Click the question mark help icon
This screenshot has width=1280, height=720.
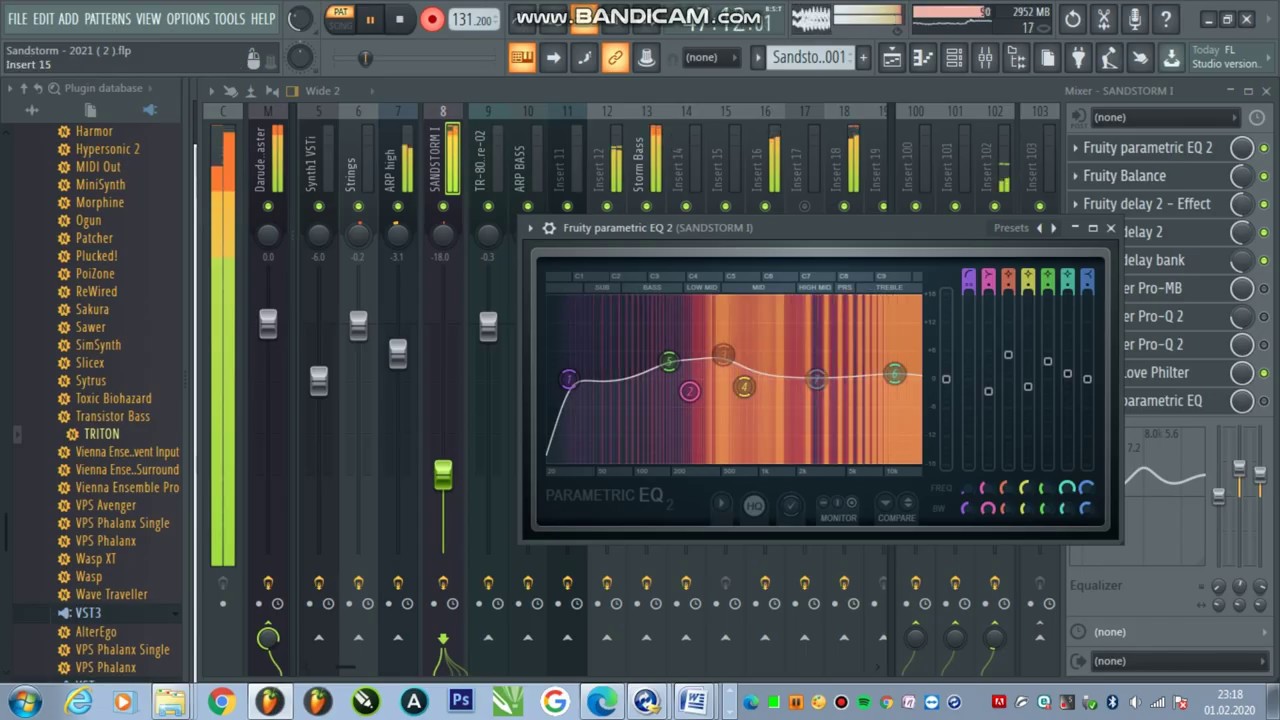(x=1166, y=19)
